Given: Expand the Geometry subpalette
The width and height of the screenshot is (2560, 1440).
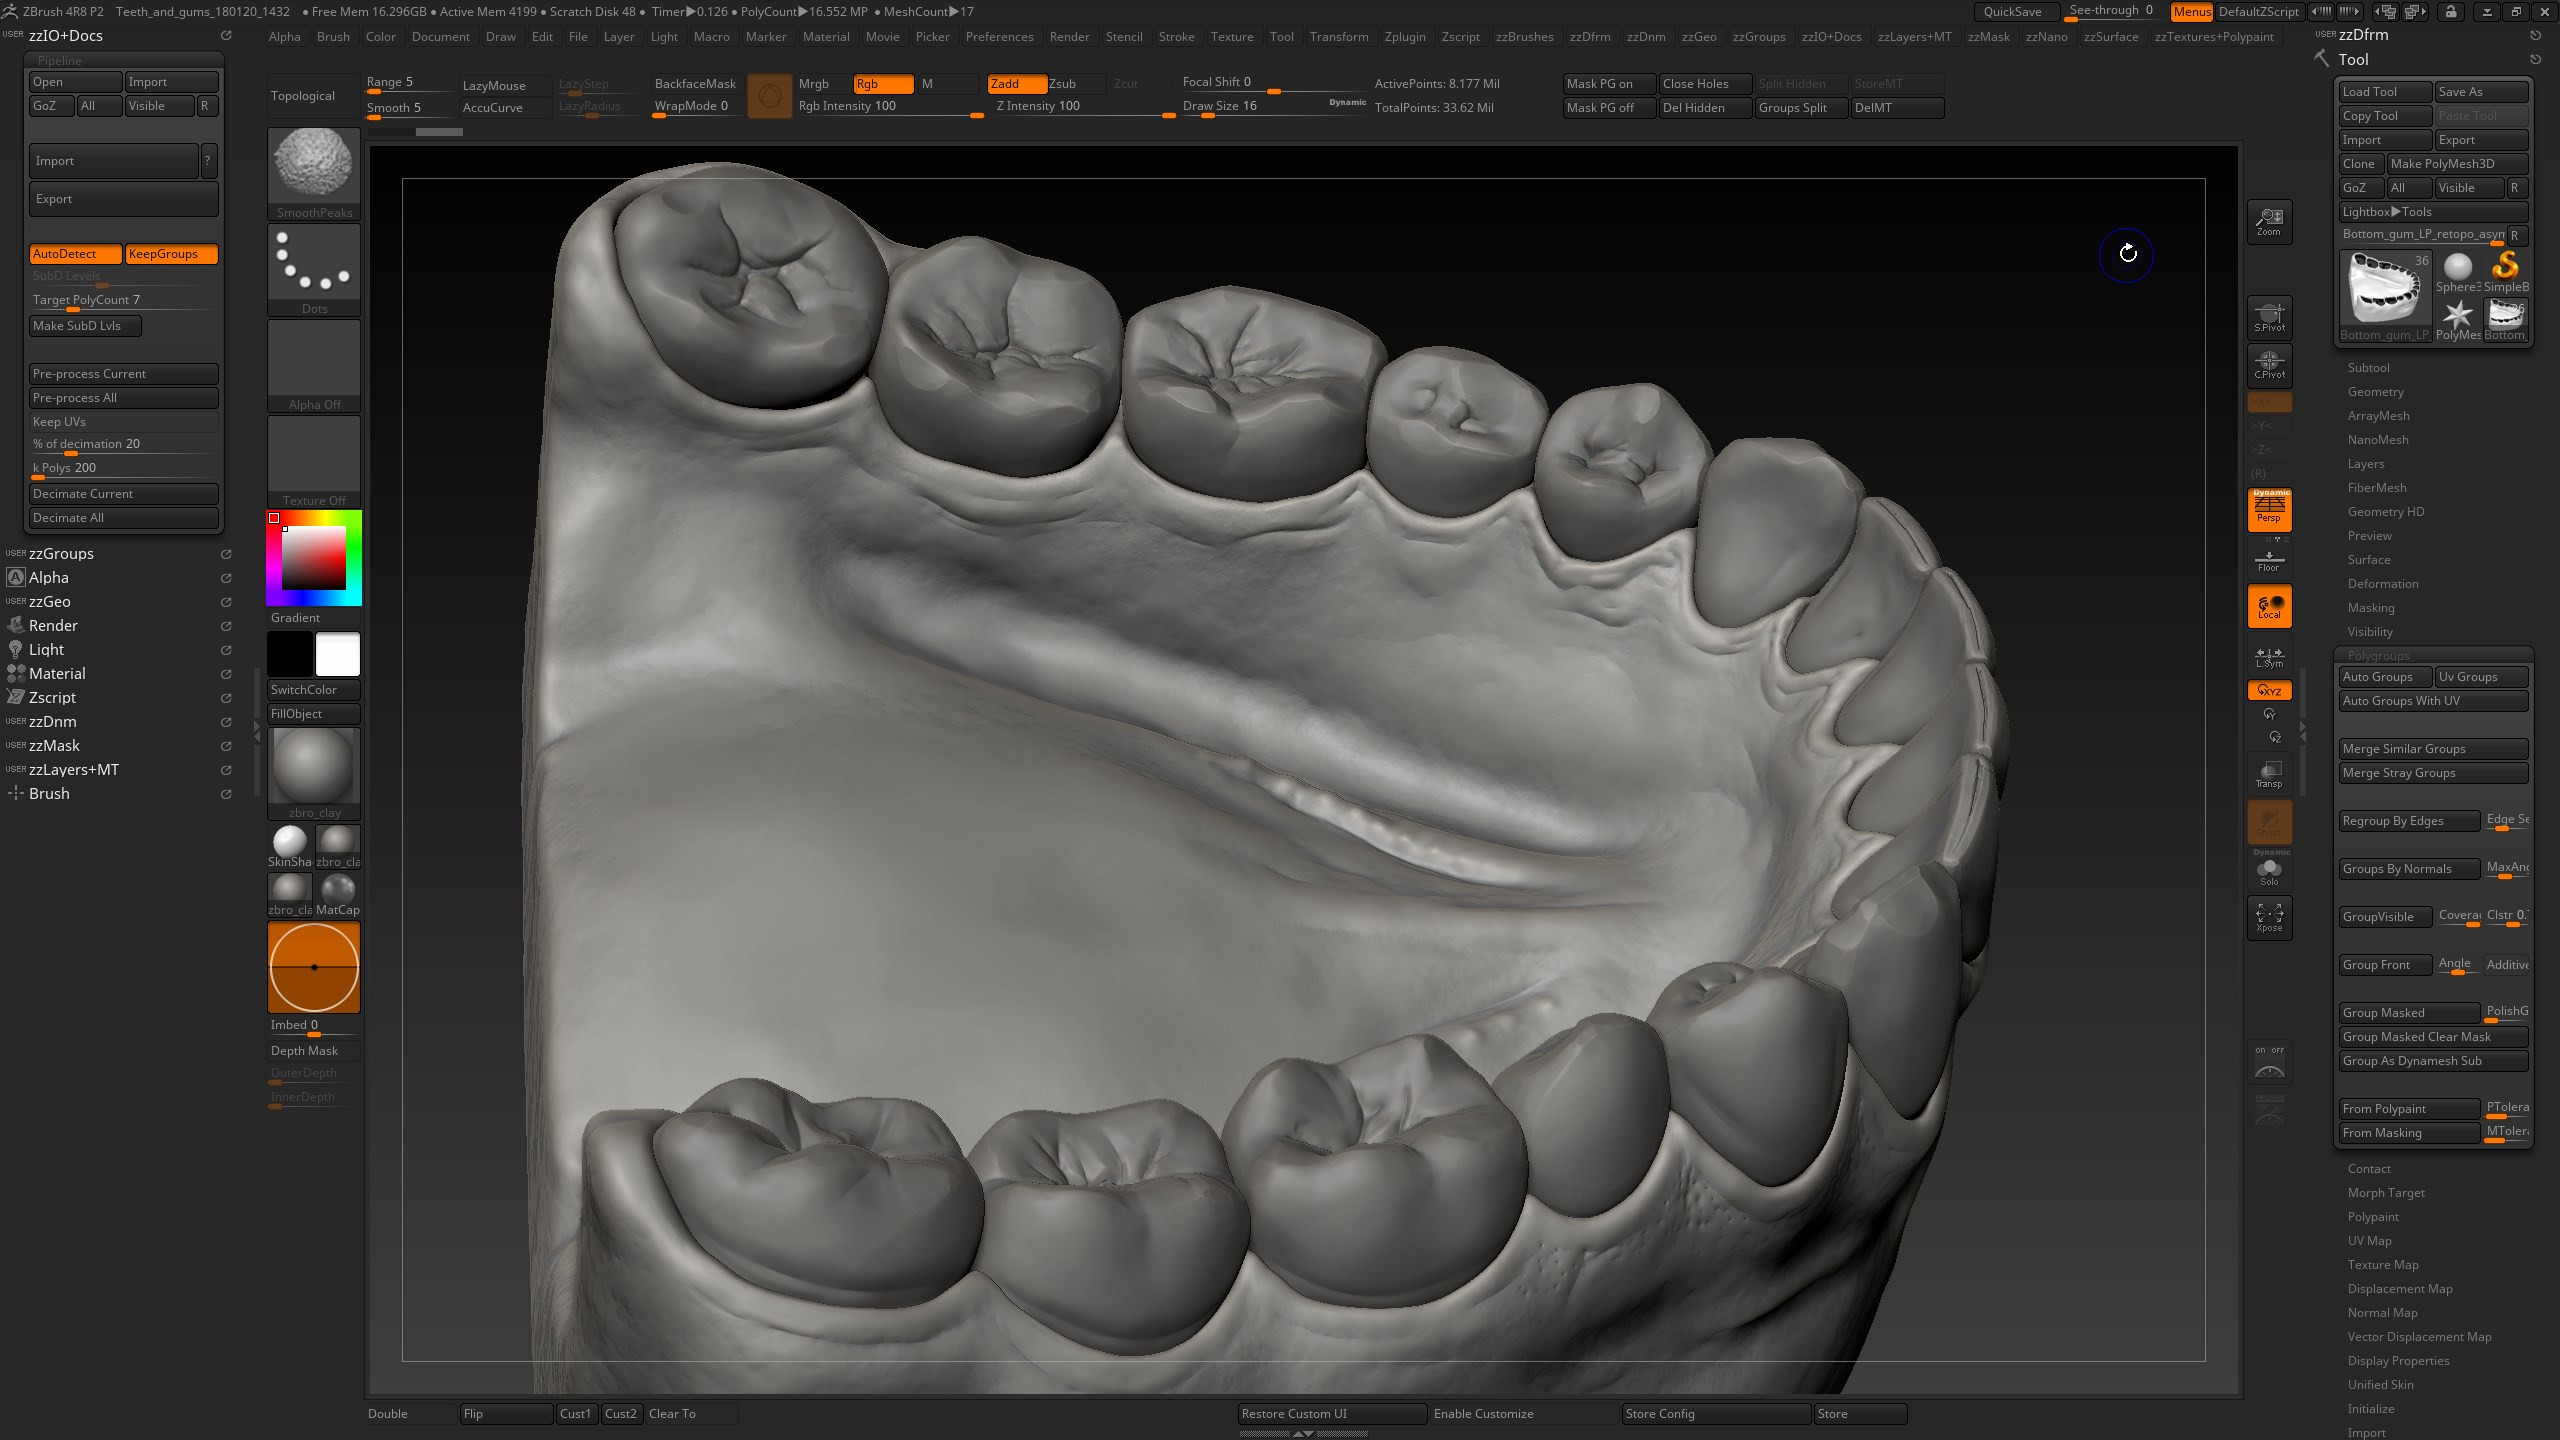Looking at the screenshot, I should click(x=2376, y=391).
